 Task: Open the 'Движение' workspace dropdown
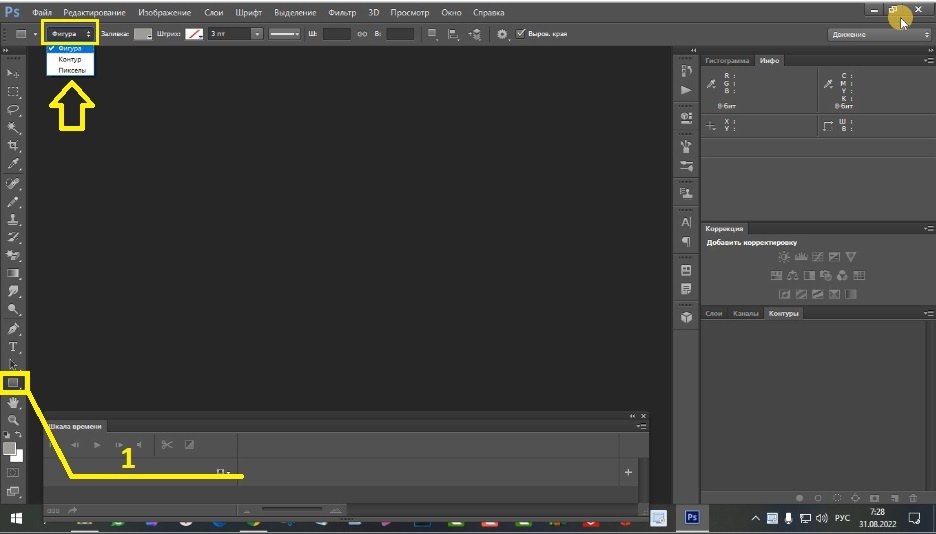tap(879, 35)
